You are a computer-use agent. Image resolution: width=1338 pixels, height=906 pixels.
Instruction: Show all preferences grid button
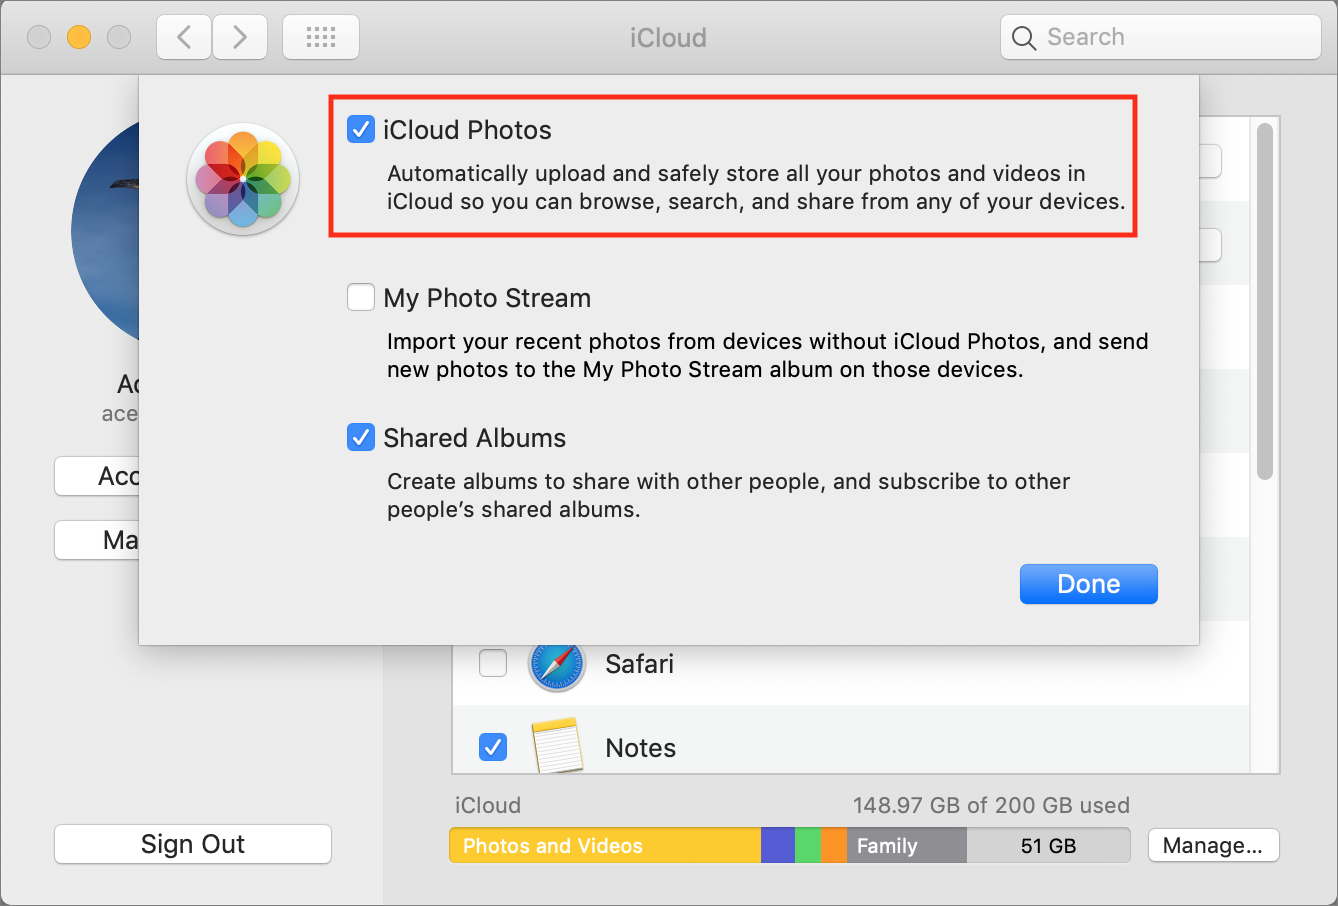coord(321,38)
